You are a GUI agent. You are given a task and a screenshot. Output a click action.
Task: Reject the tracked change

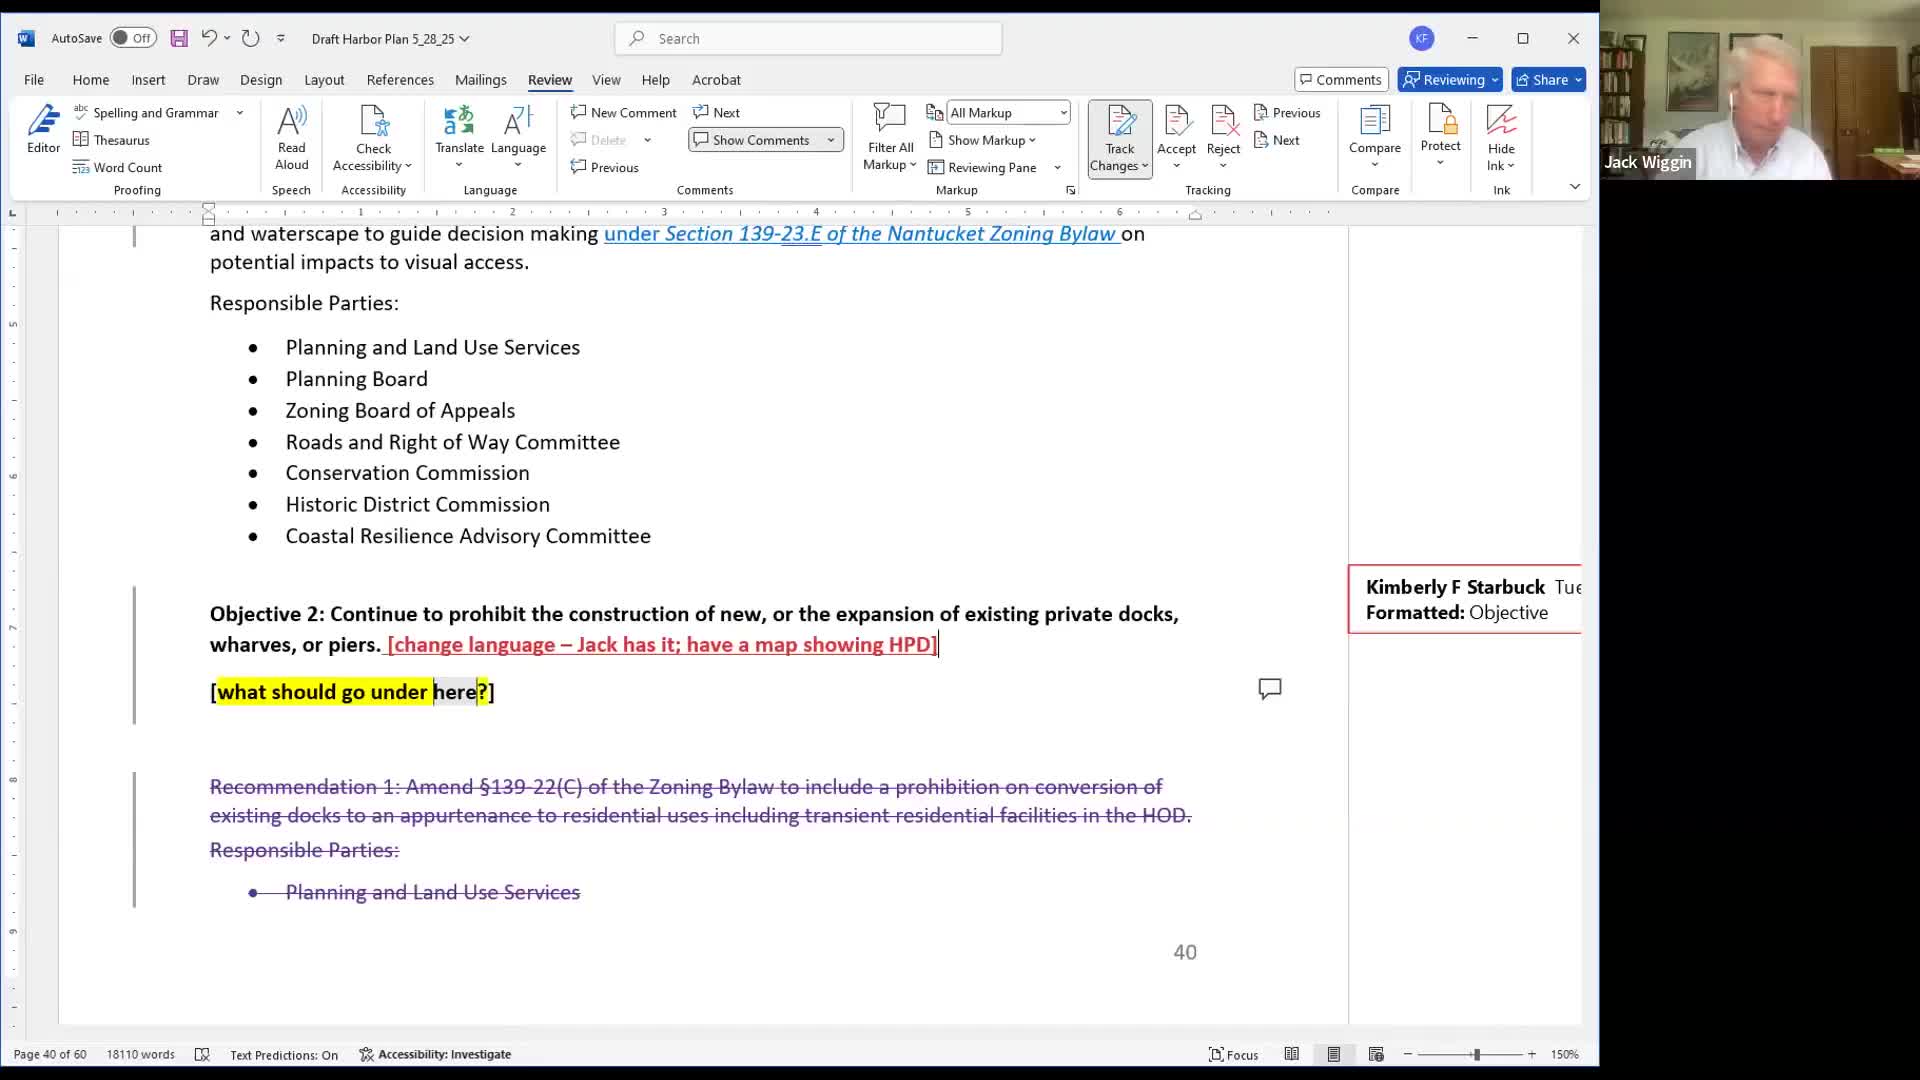(x=1223, y=123)
